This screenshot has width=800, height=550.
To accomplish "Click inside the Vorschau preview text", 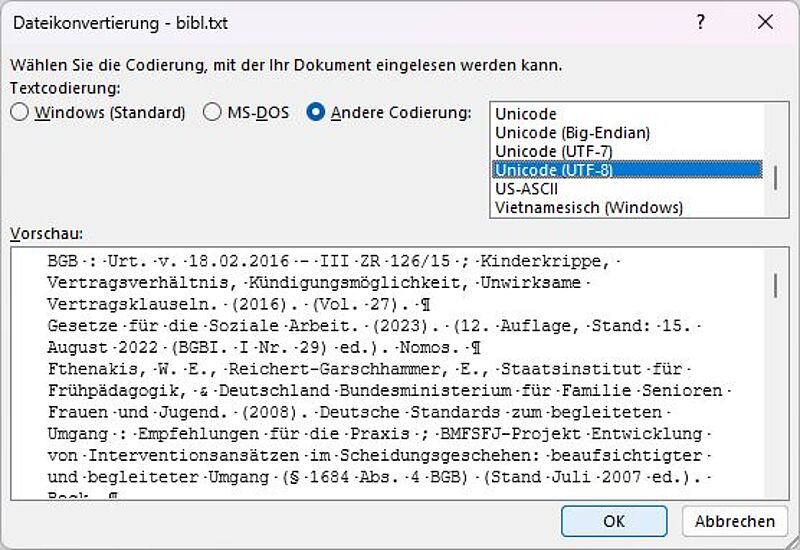I will coord(388,373).
